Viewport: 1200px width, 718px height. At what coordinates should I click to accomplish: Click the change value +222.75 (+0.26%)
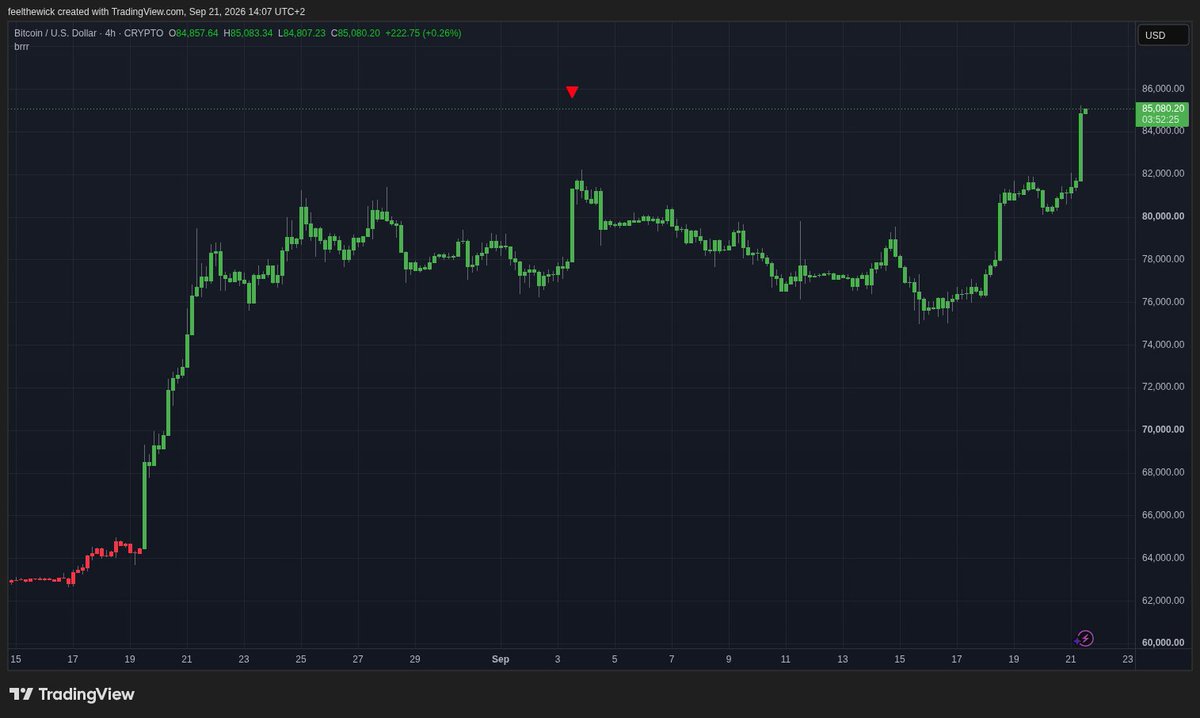(423, 33)
